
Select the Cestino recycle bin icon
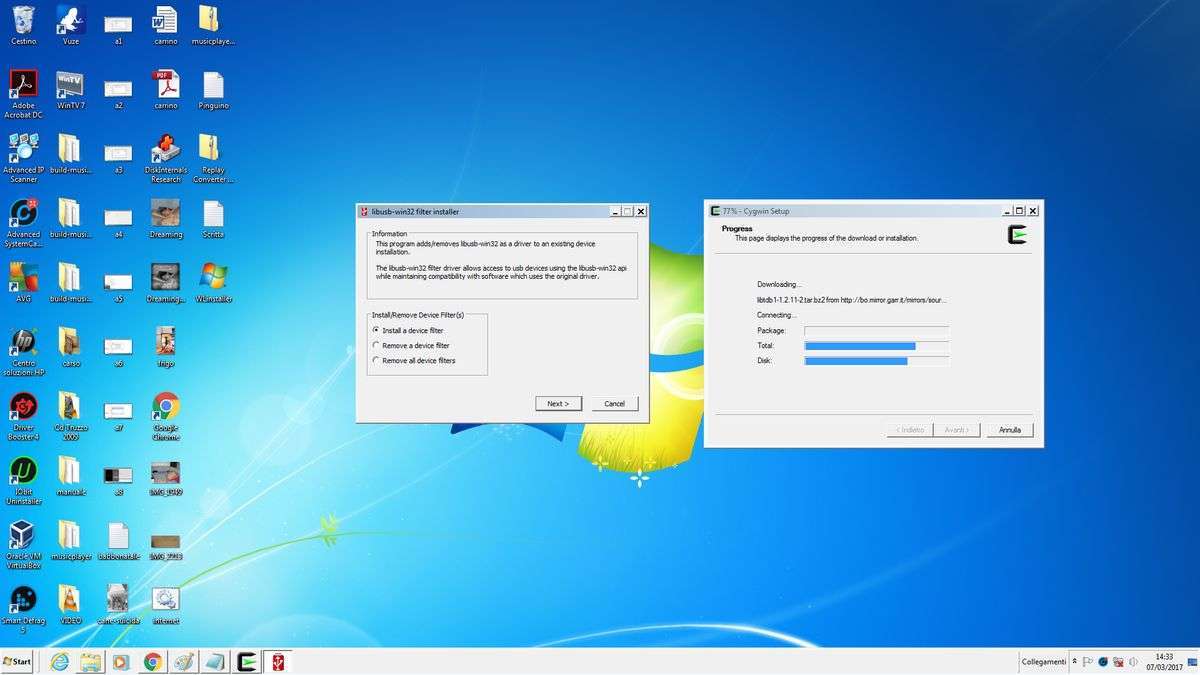[23, 24]
